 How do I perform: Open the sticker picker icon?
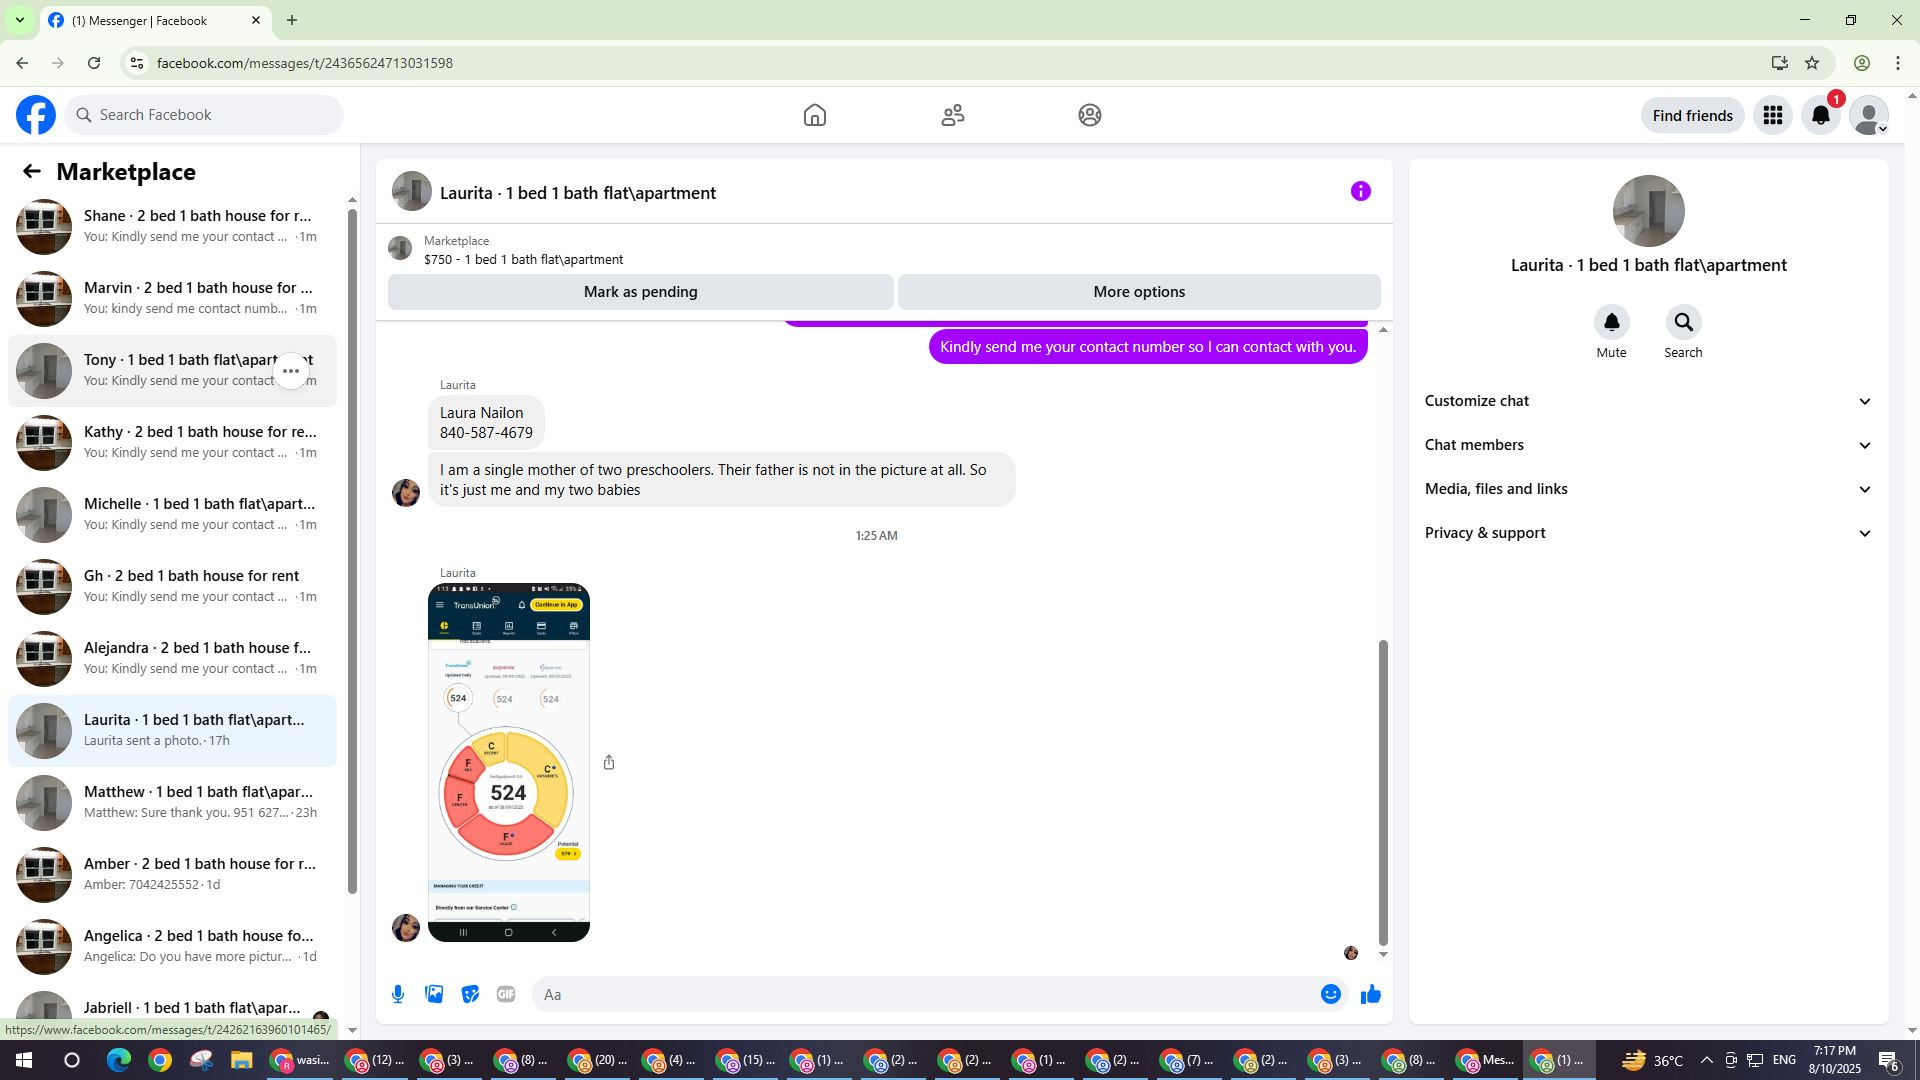coord(470,994)
